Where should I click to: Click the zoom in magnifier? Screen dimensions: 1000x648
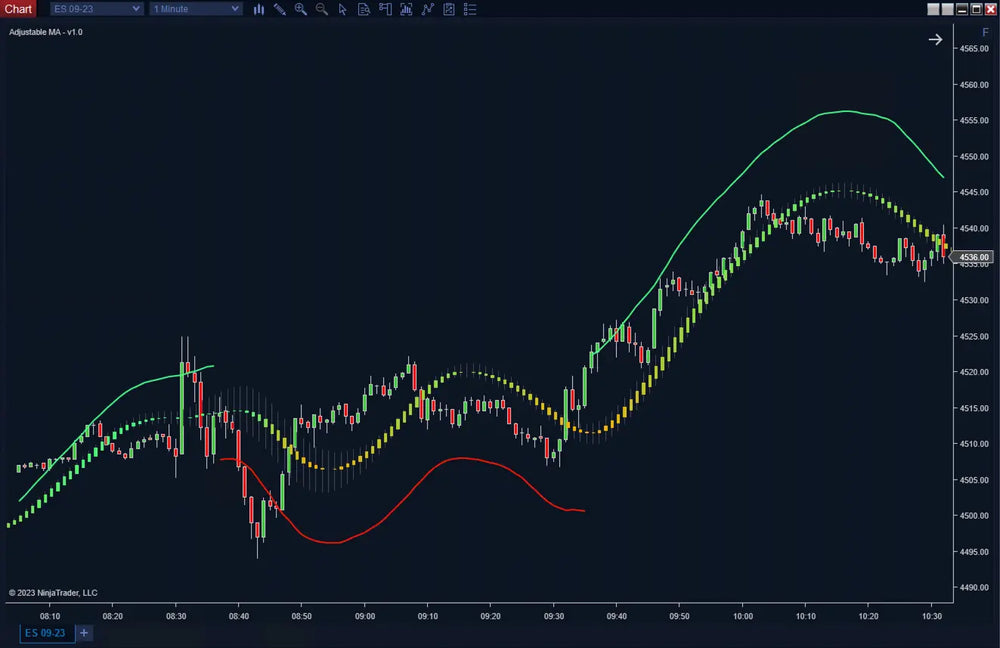(x=300, y=9)
